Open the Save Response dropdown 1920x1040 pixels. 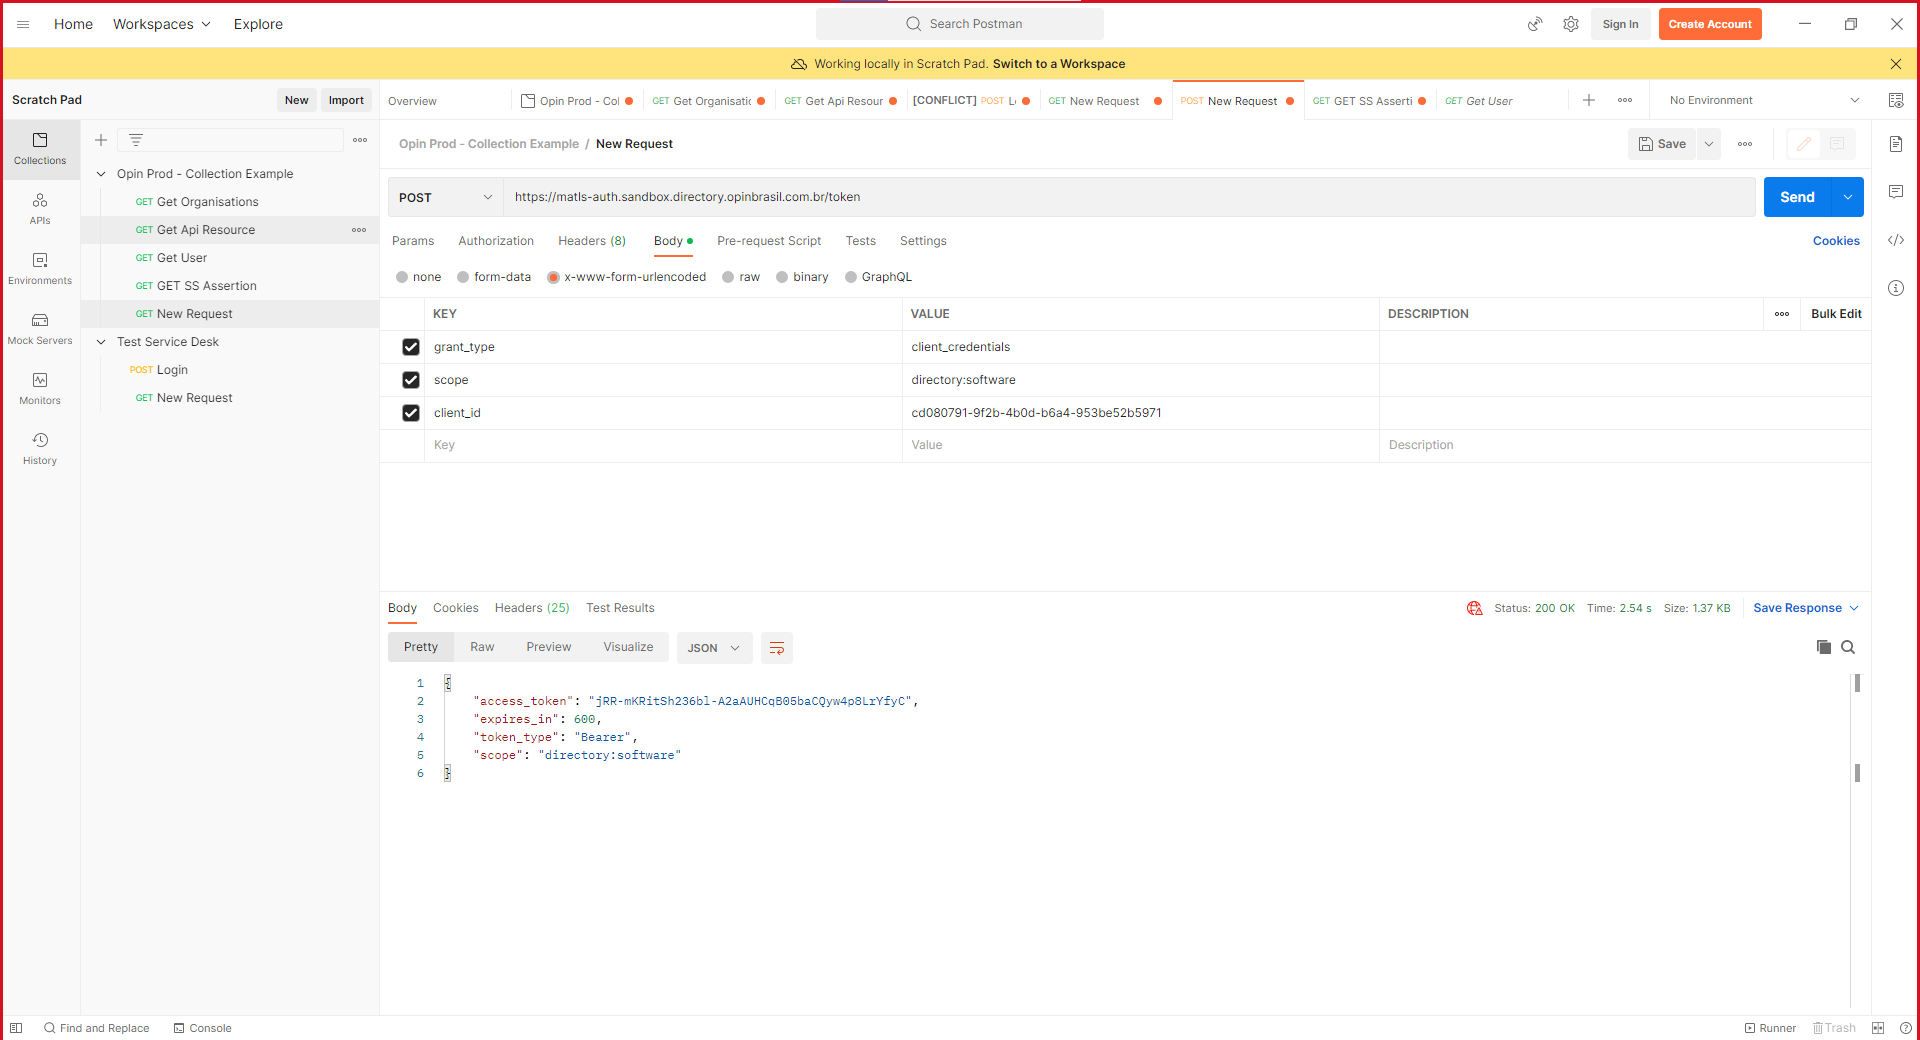[x=1806, y=608]
